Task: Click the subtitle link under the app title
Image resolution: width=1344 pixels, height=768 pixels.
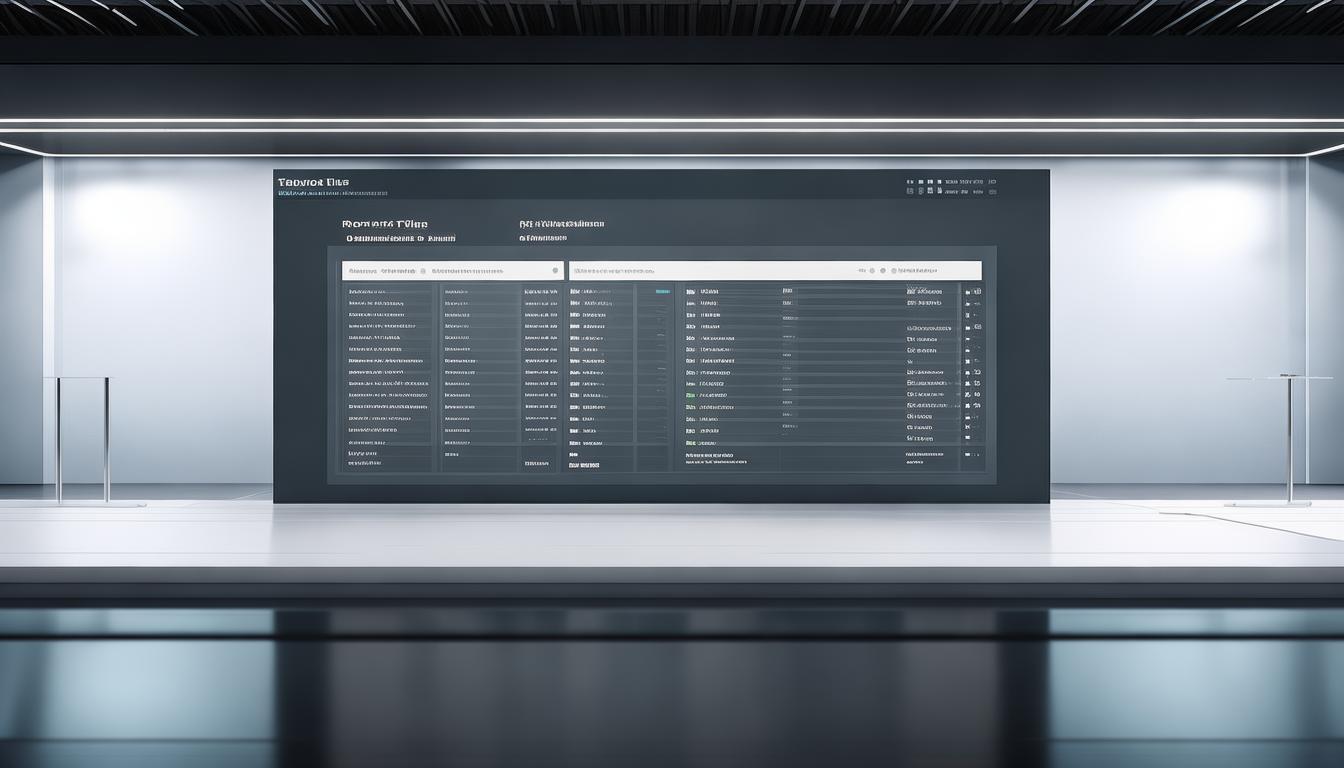Action: tap(332, 194)
